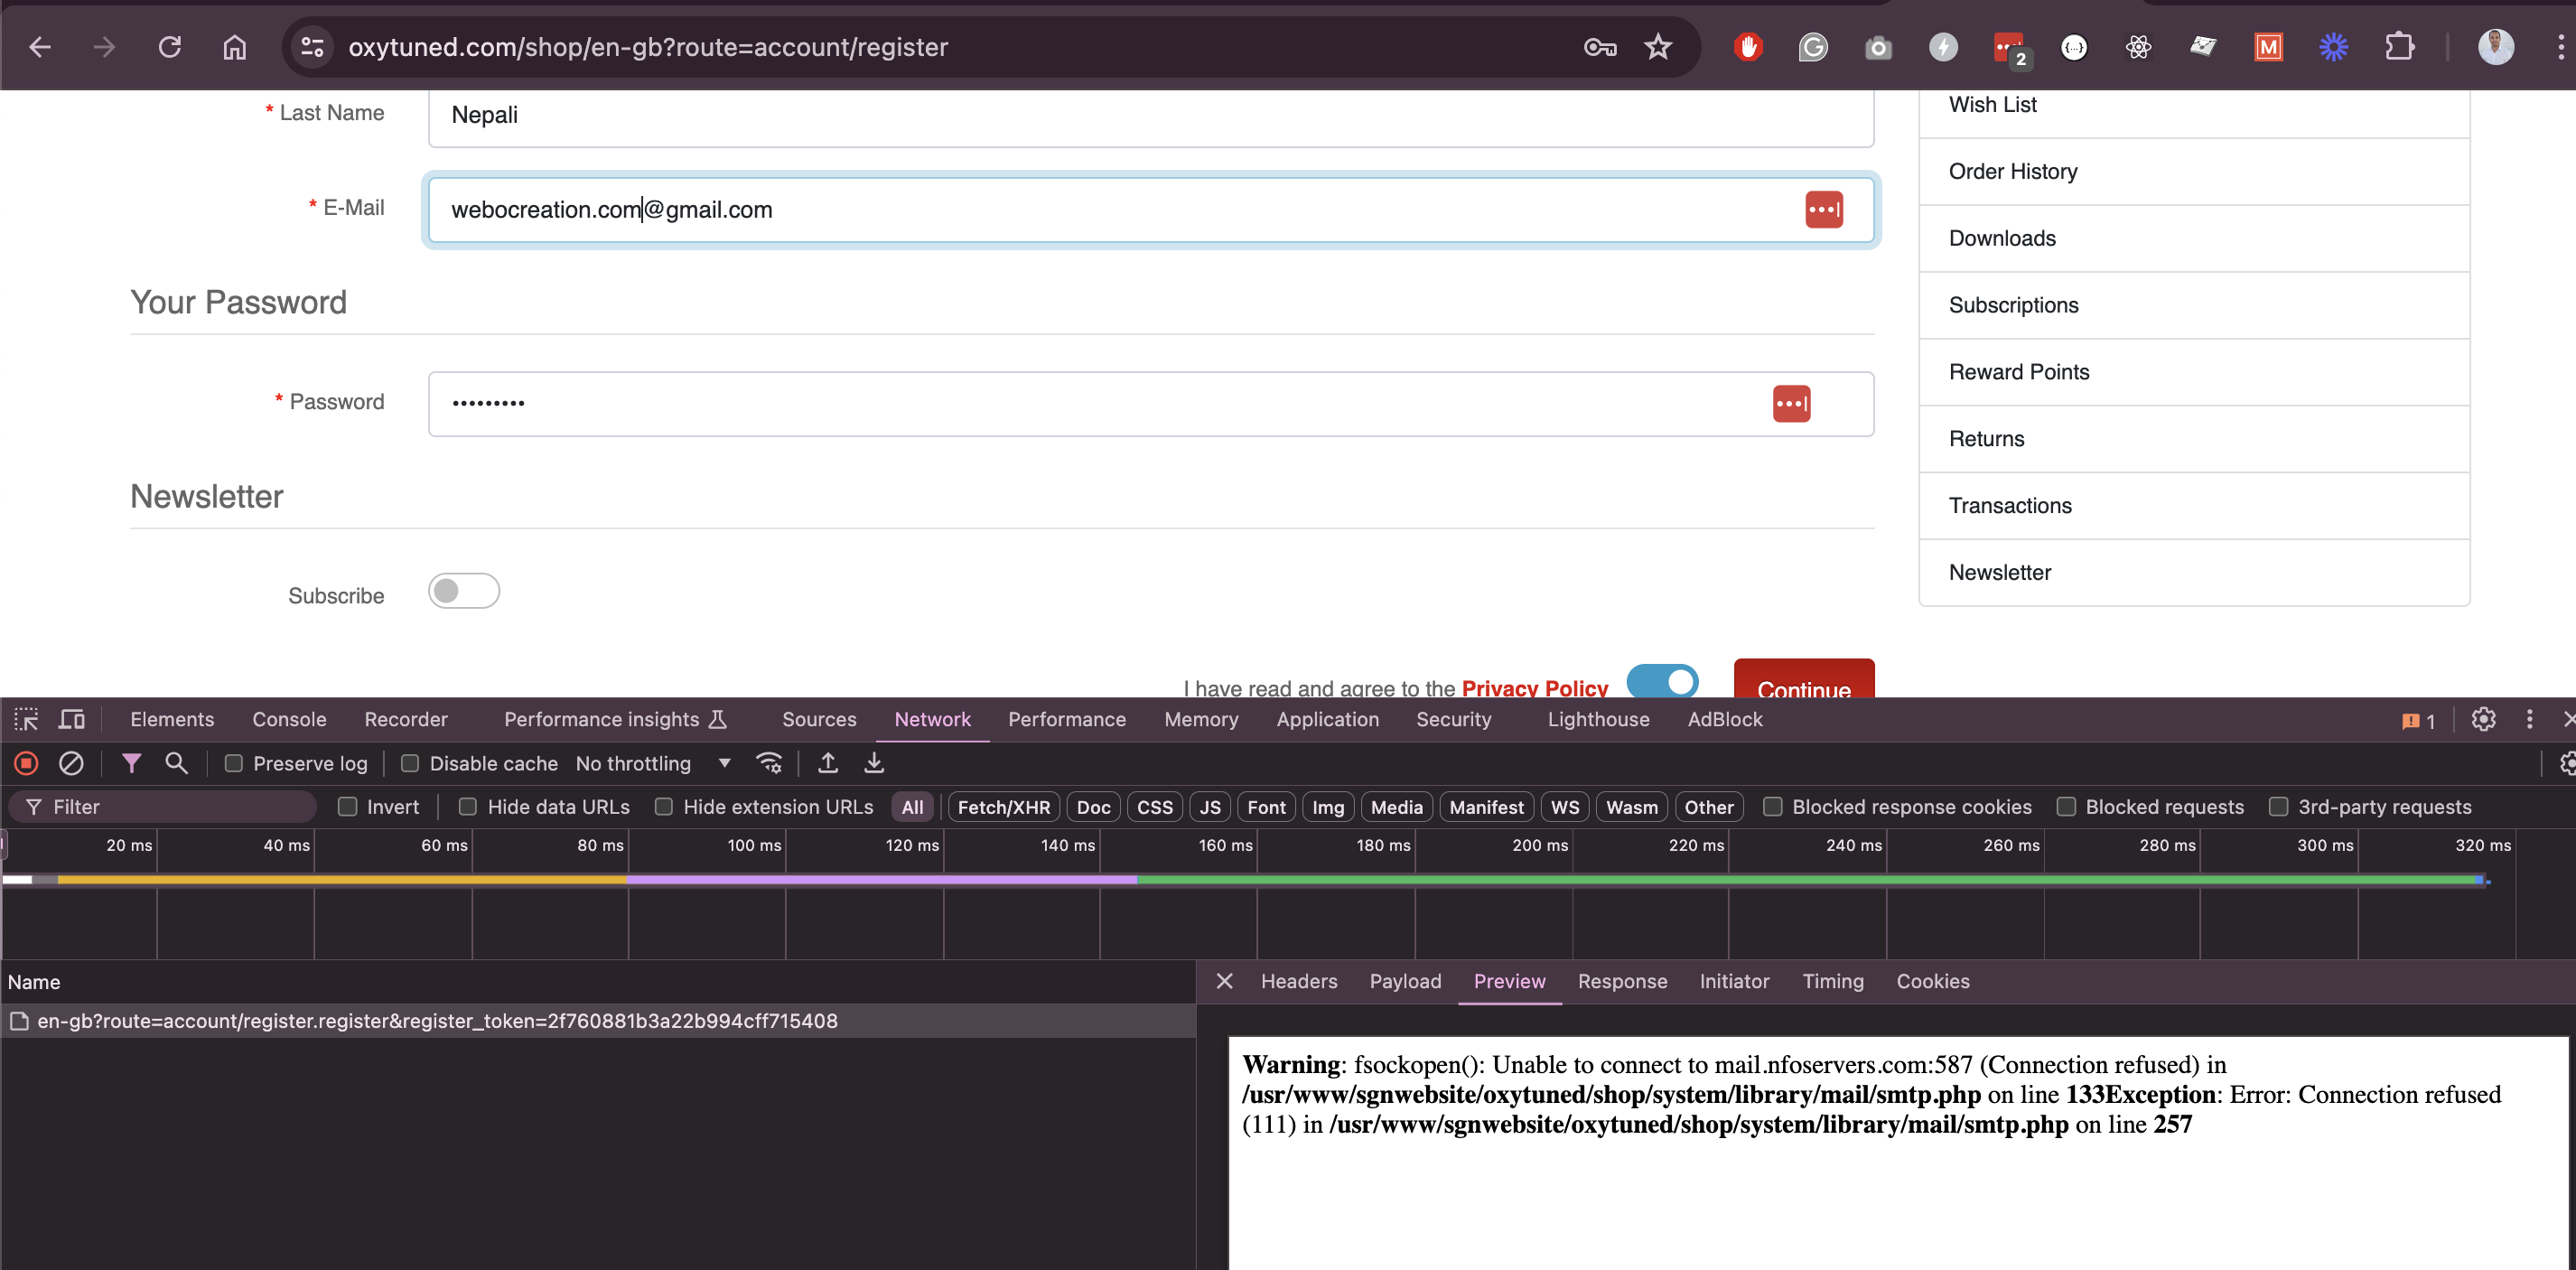Open DevTools settings gear

(x=2483, y=720)
